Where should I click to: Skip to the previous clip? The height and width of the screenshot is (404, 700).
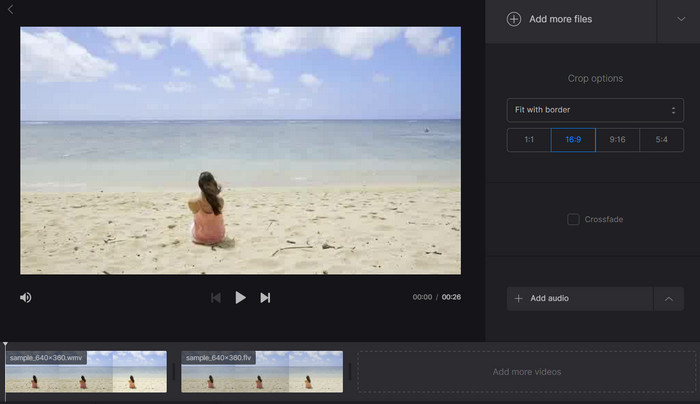point(216,298)
